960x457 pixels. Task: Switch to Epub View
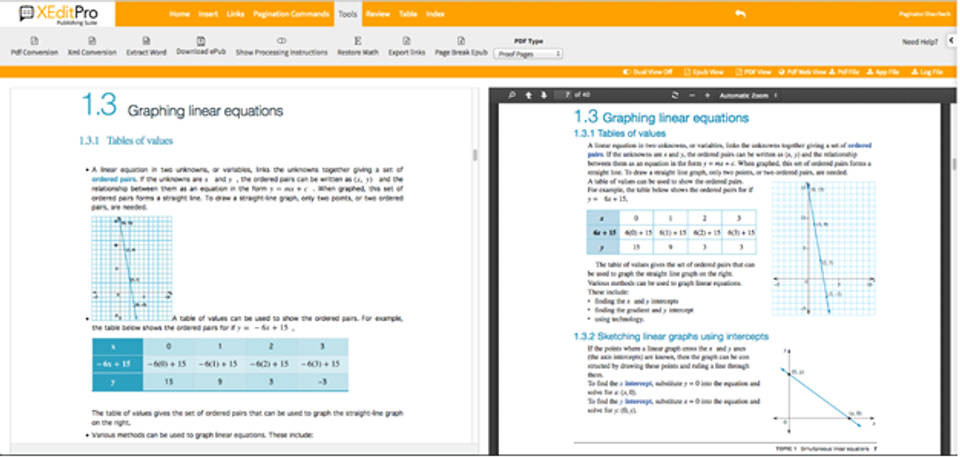coord(706,73)
